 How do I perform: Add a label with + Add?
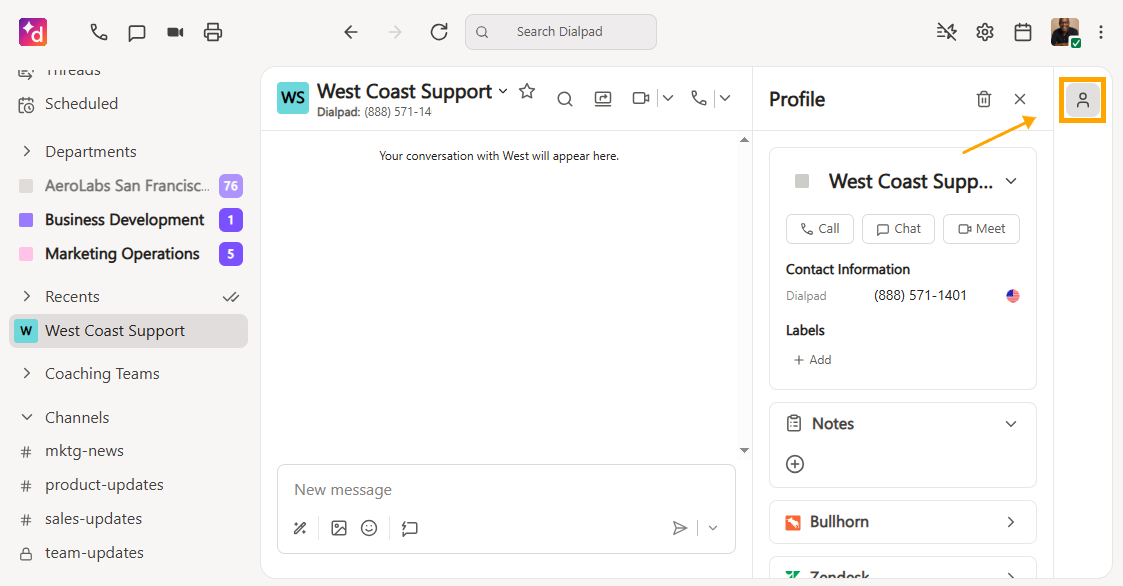click(x=812, y=360)
